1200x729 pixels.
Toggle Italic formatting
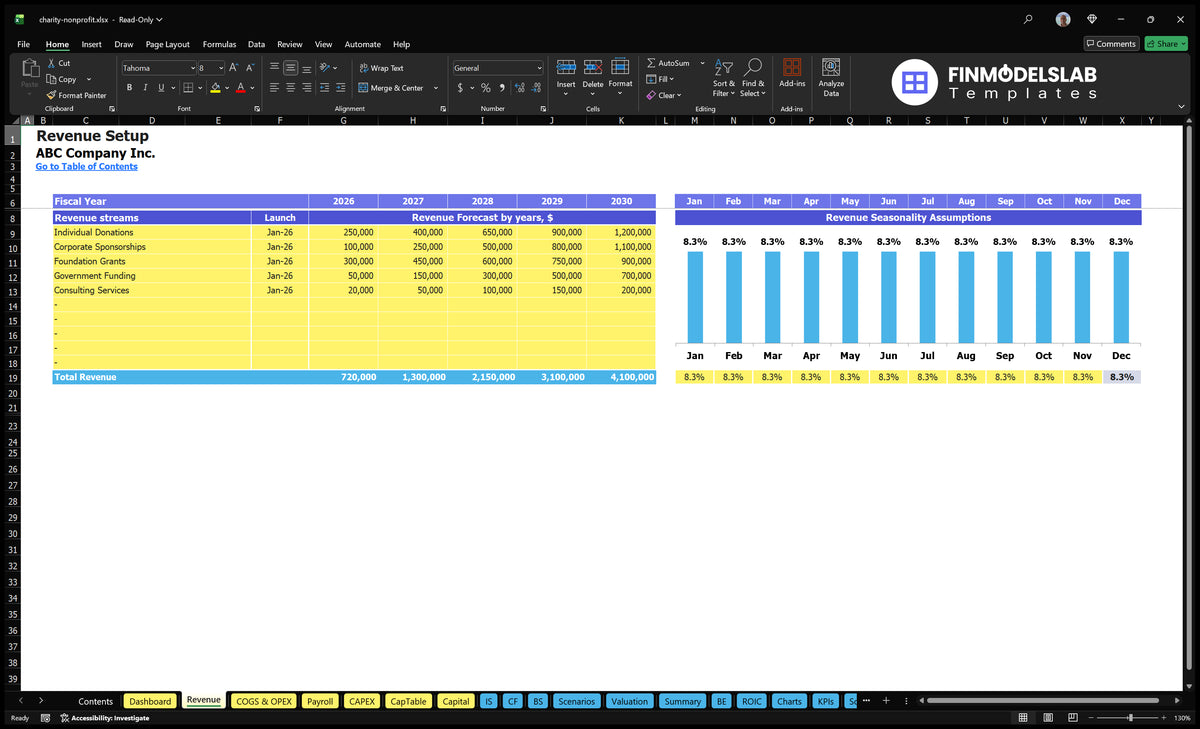(145, 88)
